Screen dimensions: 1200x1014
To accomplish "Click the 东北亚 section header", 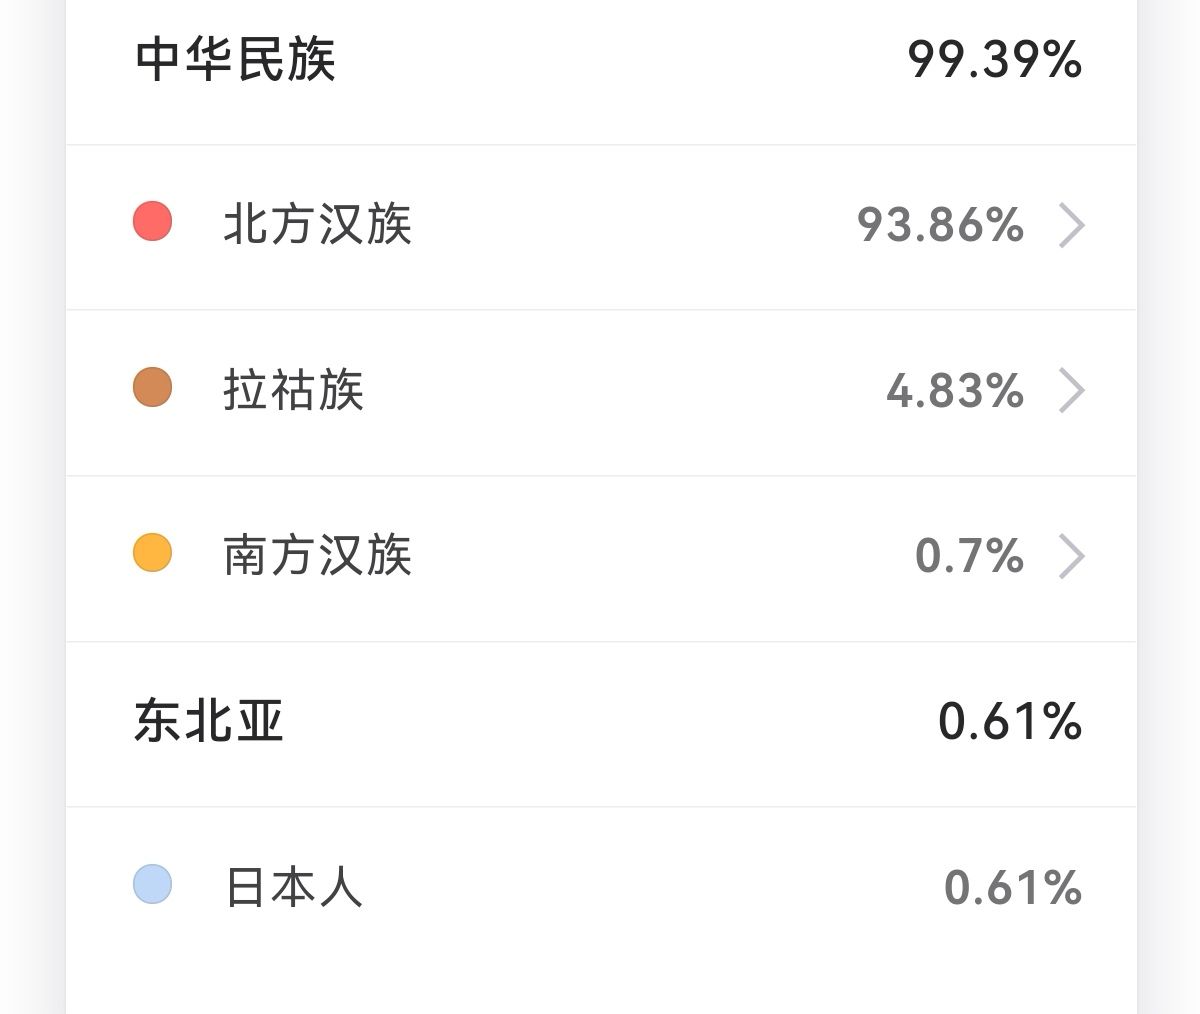I will tap(209, 721).
